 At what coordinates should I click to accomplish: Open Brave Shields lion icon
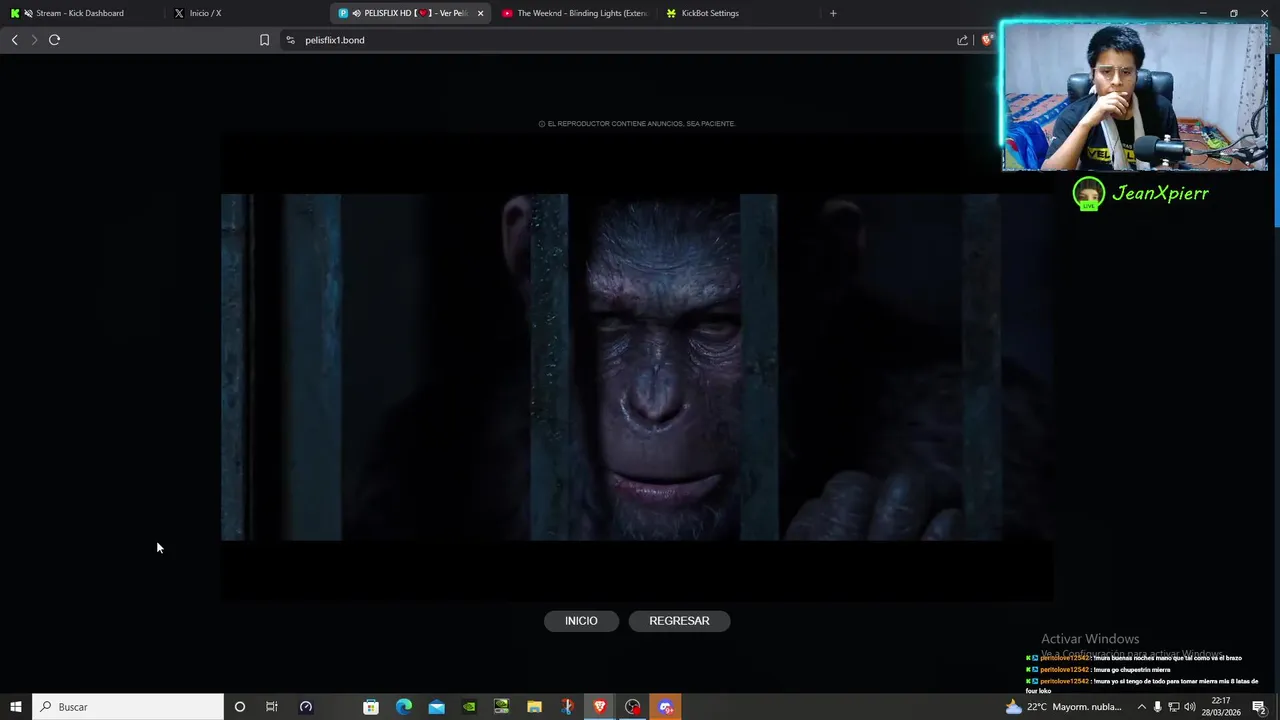point(986,40)
